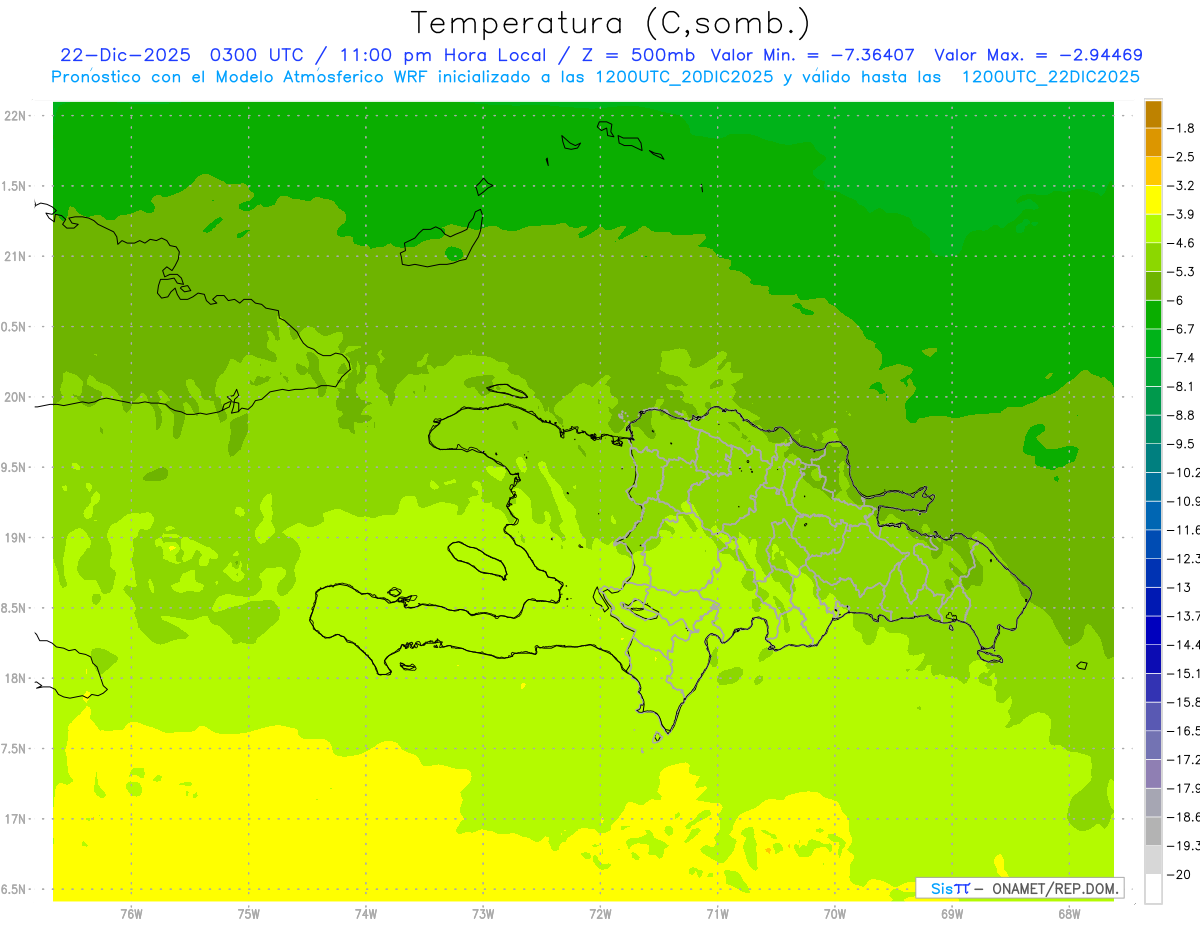
Task: Click the '74W' longitude label
Action: pos(366,913)
